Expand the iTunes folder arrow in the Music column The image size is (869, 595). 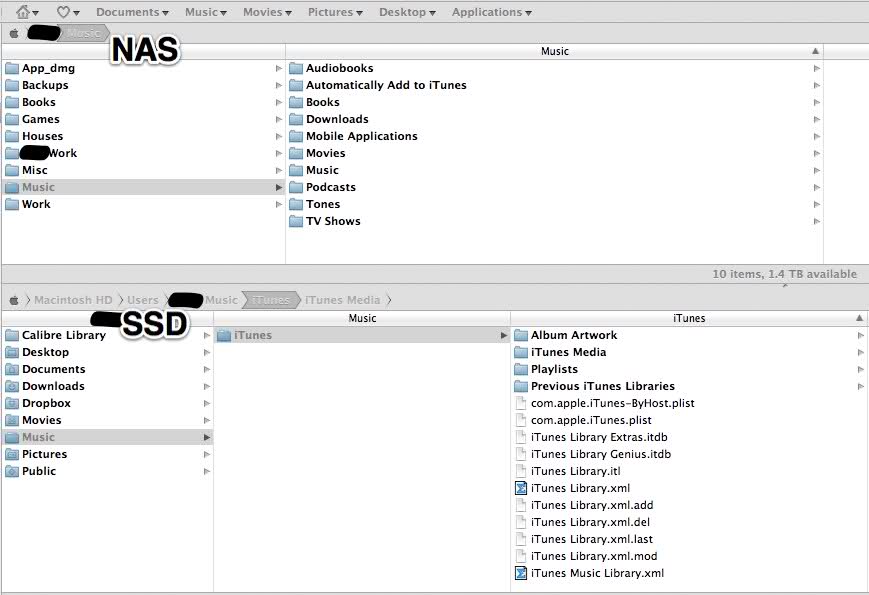(504, 335)
